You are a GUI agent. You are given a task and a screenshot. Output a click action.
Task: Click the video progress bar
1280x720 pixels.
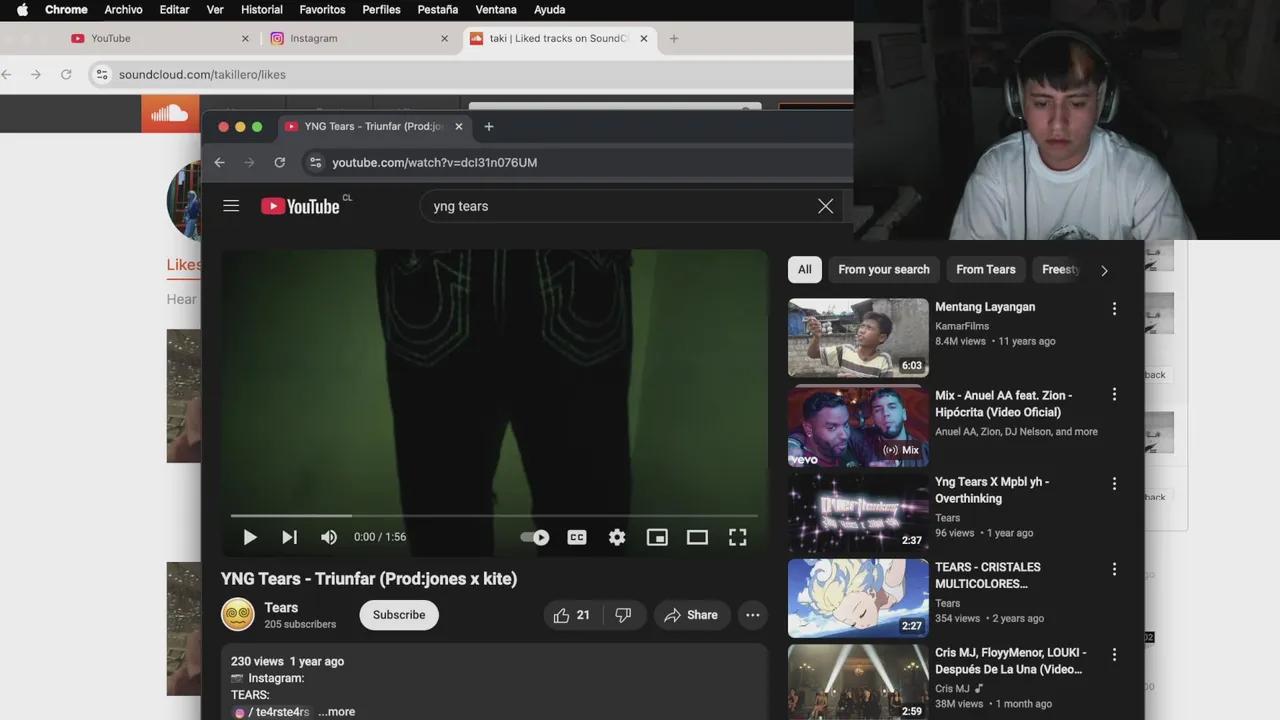pyautogui.click(x=494, y=516)
